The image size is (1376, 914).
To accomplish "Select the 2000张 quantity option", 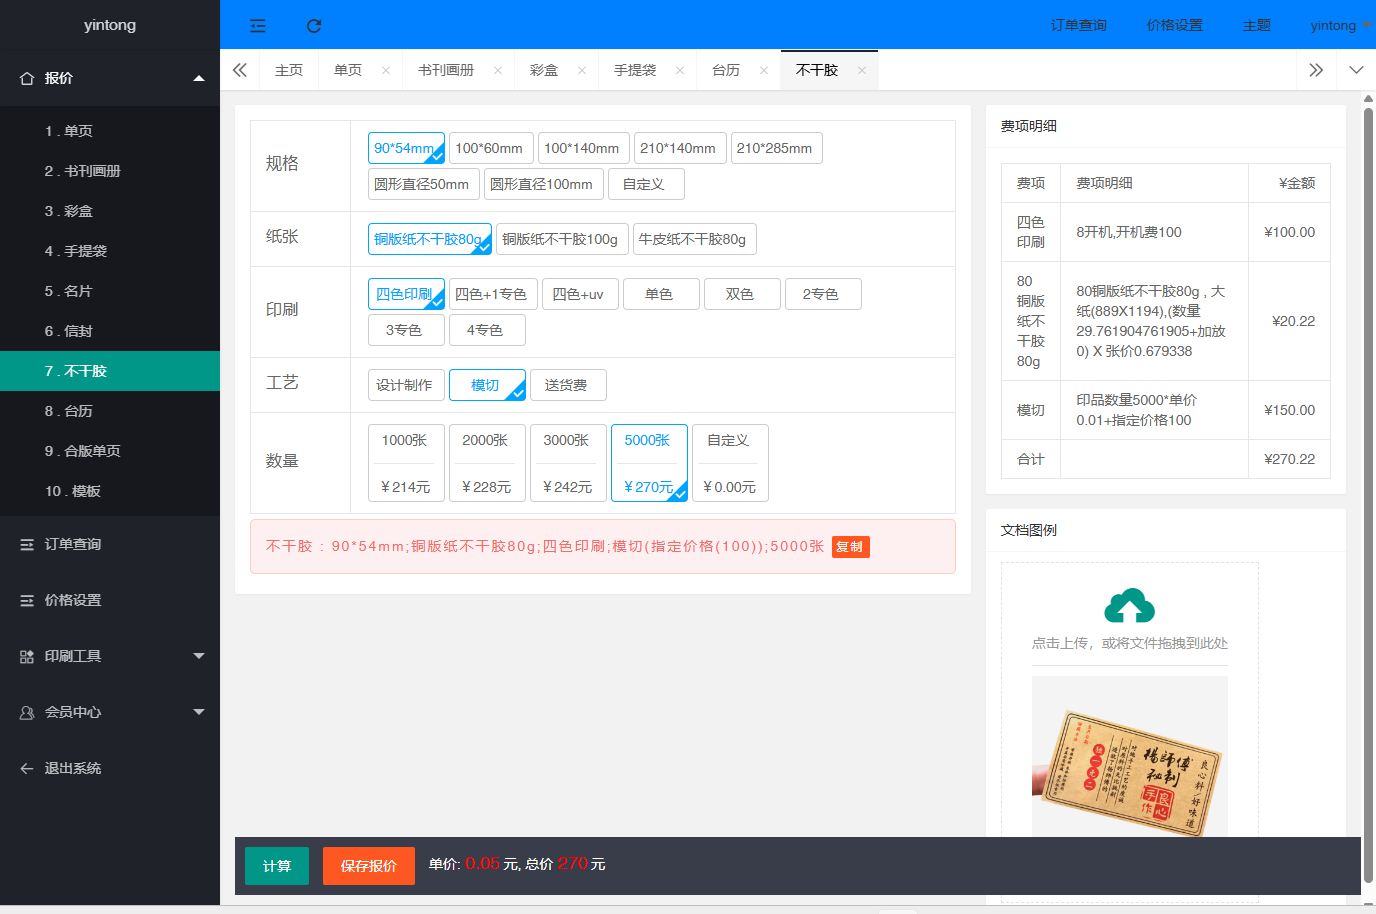I will coord(487,463).
